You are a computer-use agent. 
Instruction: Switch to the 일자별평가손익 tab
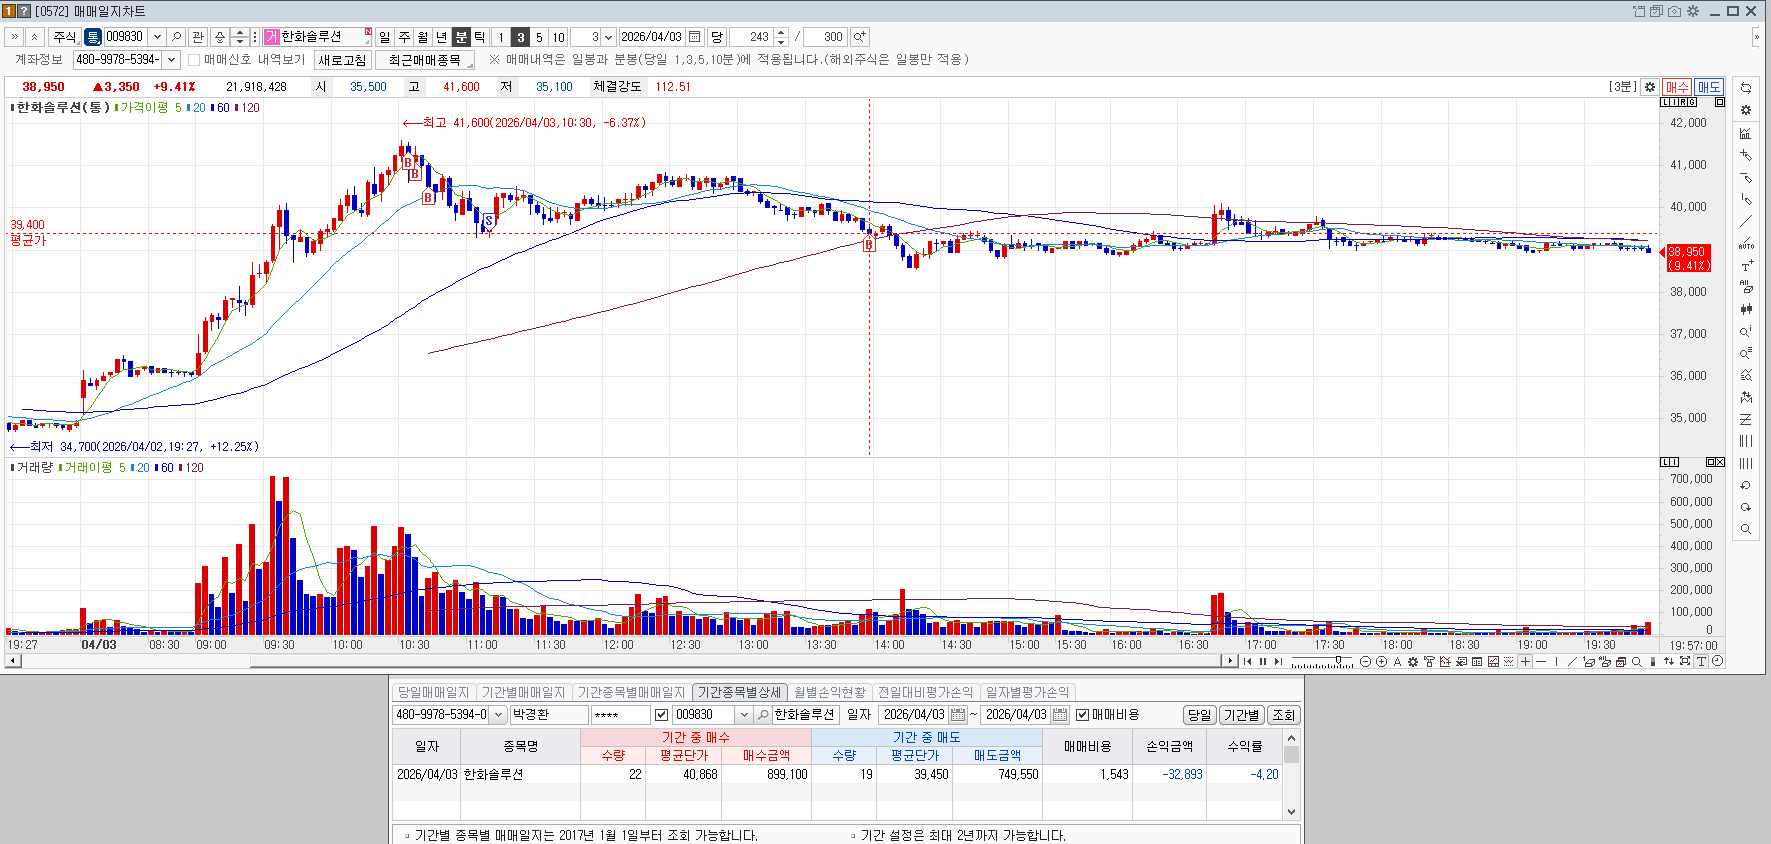pyautogui.click(x=1027, y=692)
